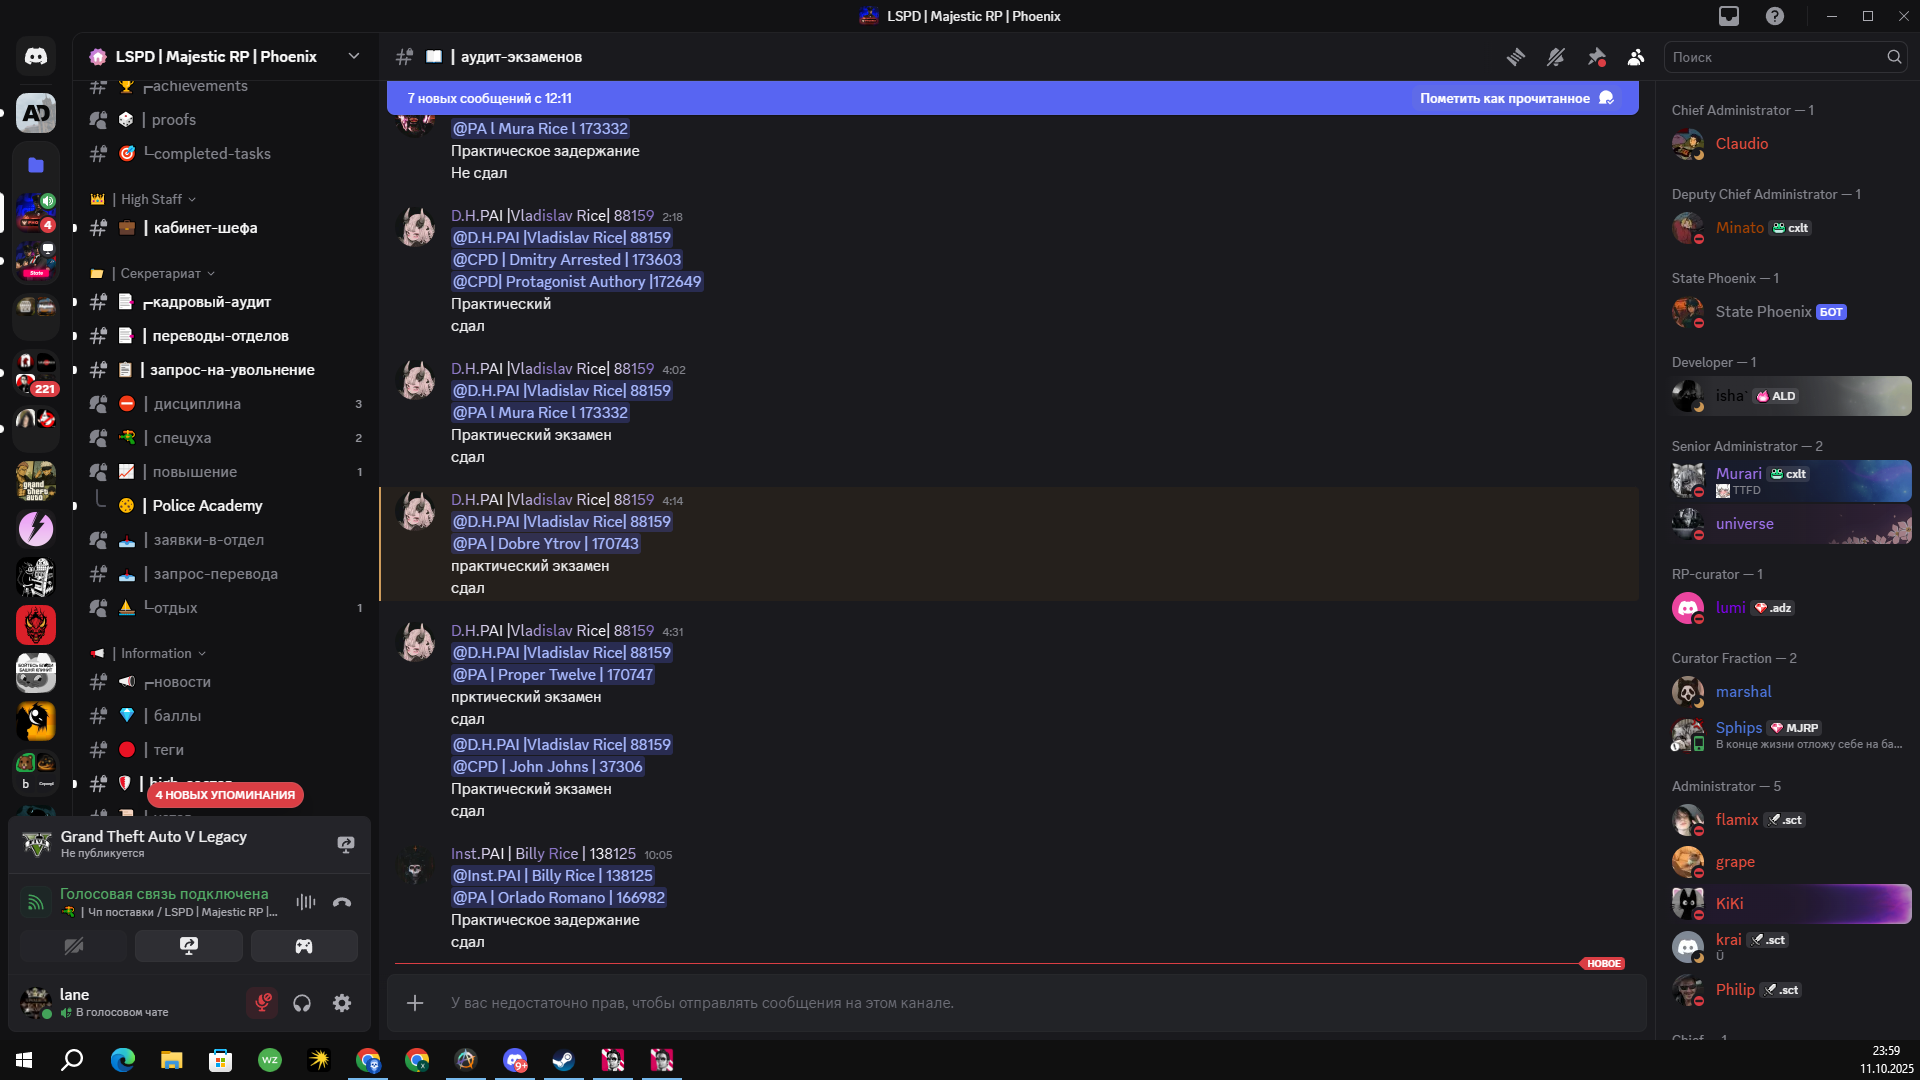This screenshot has width=1920, height=1080.
Task: Open noise suppression waveform icon
Action: pyautogui.click(x=306, y=902)
